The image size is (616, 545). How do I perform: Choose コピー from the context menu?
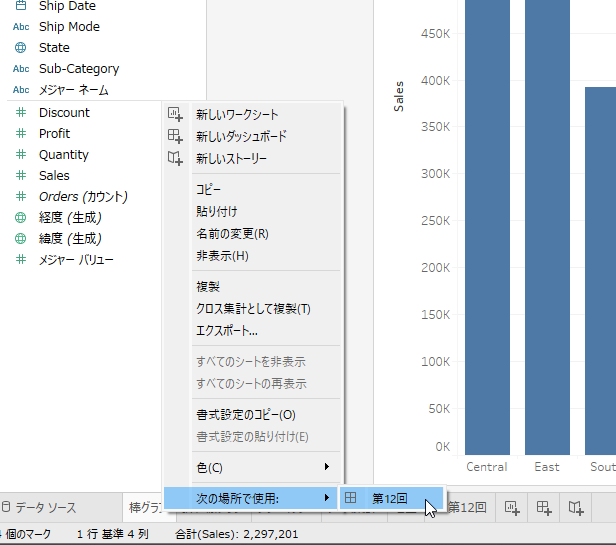209,189
